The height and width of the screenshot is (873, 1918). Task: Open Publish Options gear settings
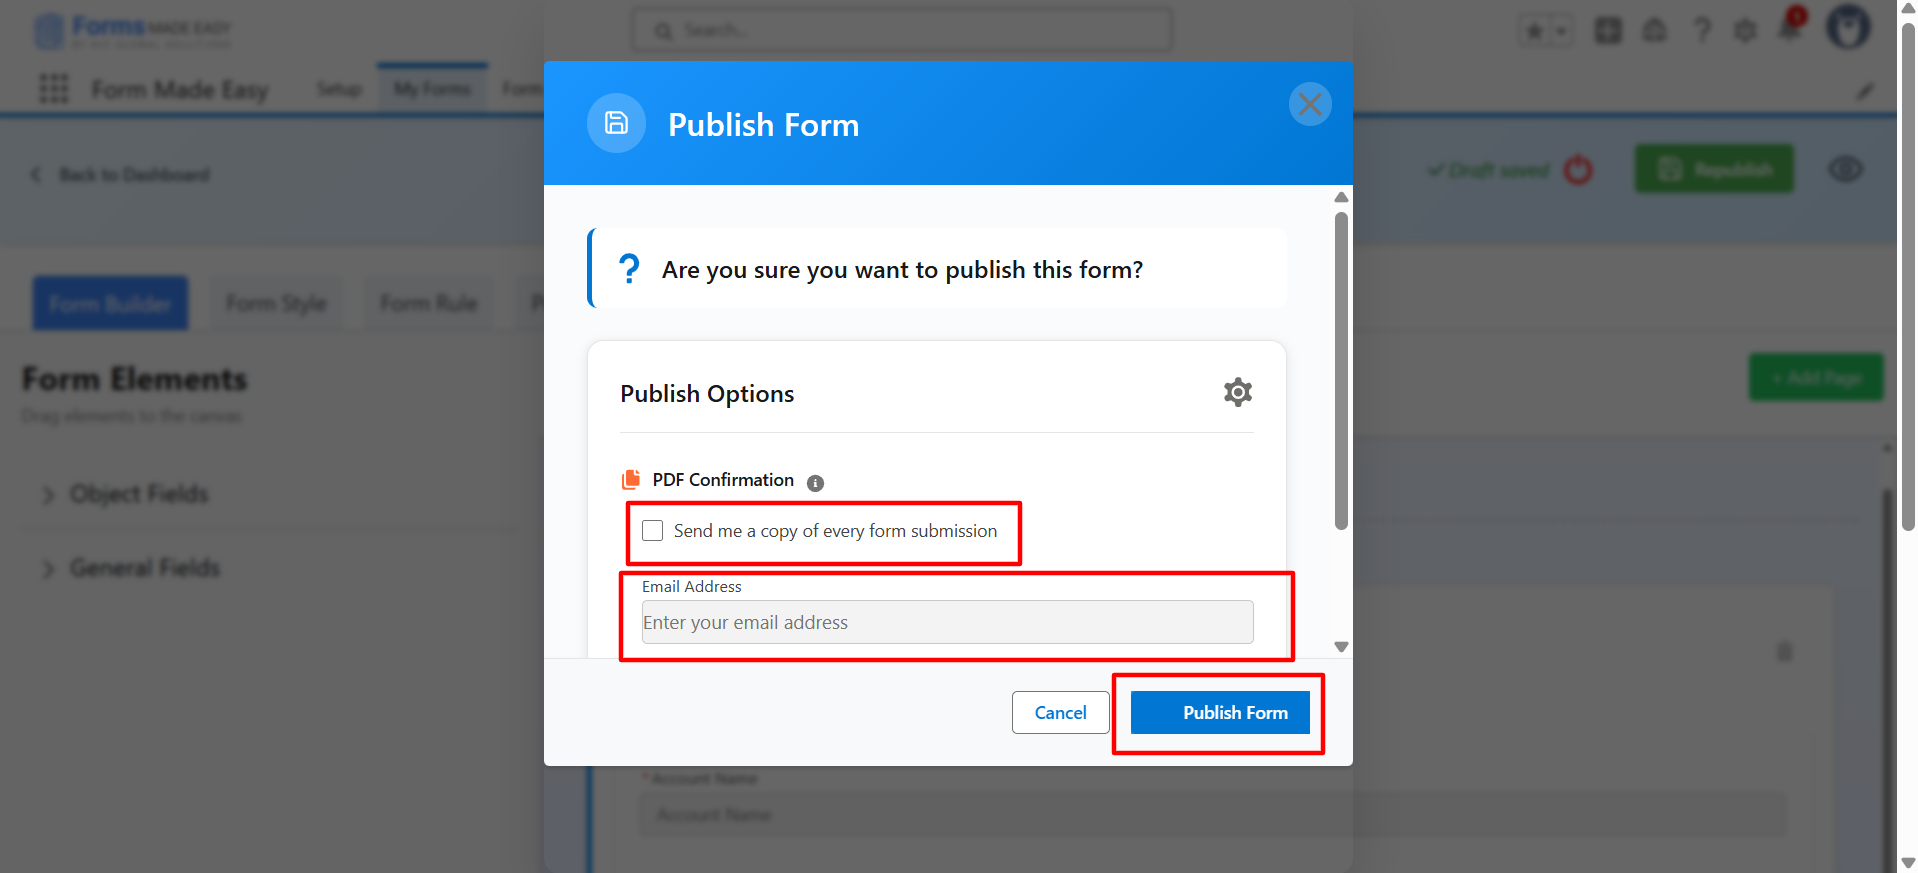coord(1238,392)
